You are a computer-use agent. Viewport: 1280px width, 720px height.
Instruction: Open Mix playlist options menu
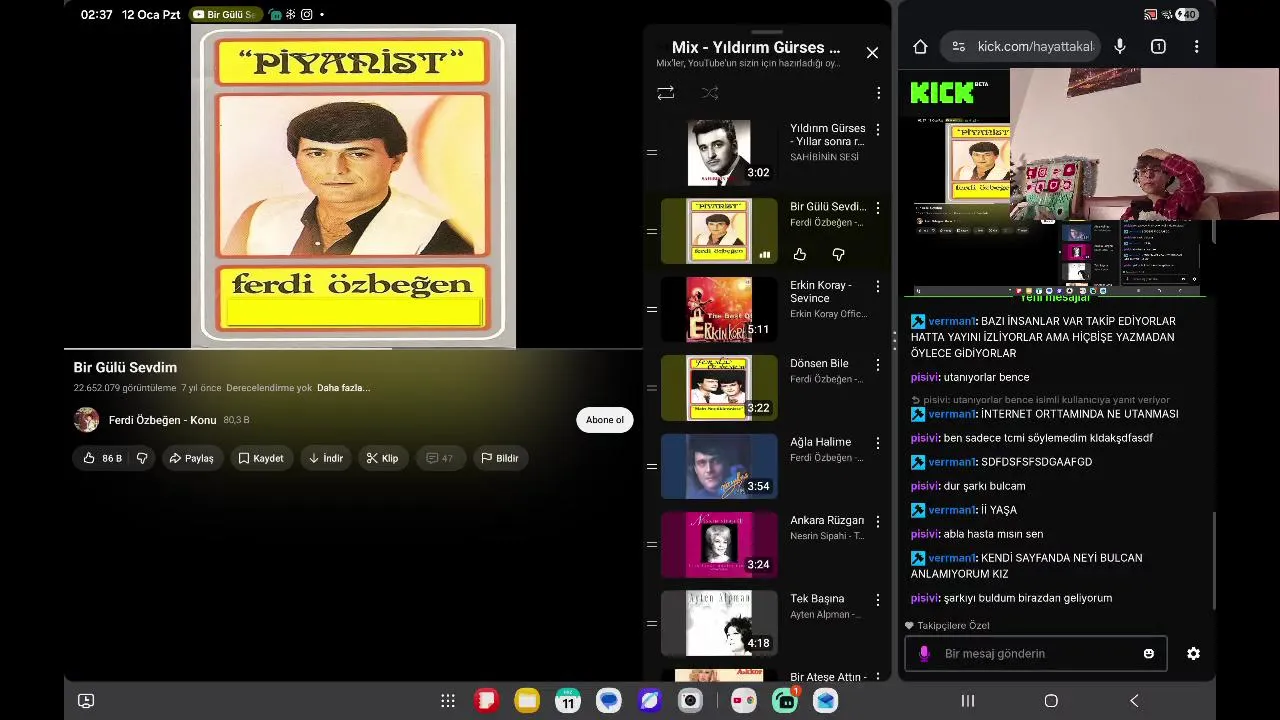click(878, 93)
